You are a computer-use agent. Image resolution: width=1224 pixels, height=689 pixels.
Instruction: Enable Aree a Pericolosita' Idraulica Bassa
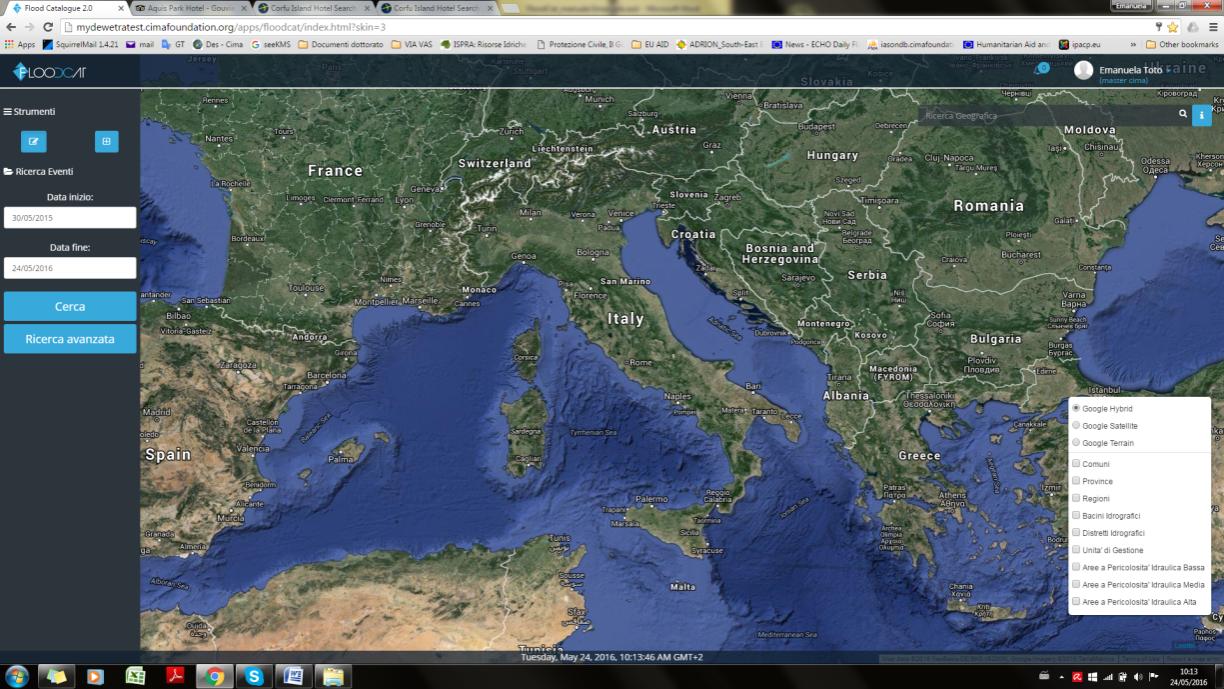pyautogui.click(x=1076, y=567)
